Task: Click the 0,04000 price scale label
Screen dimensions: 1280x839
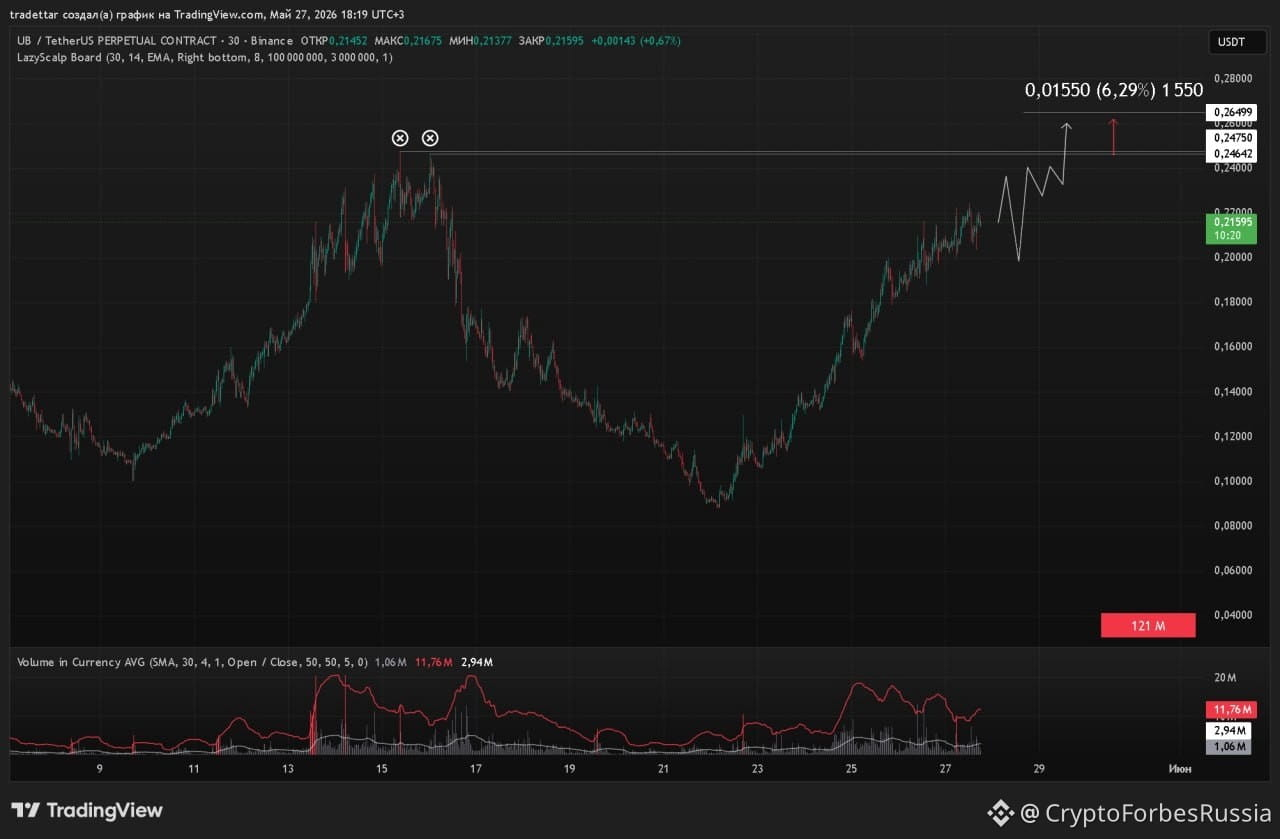Action: 1233,615
